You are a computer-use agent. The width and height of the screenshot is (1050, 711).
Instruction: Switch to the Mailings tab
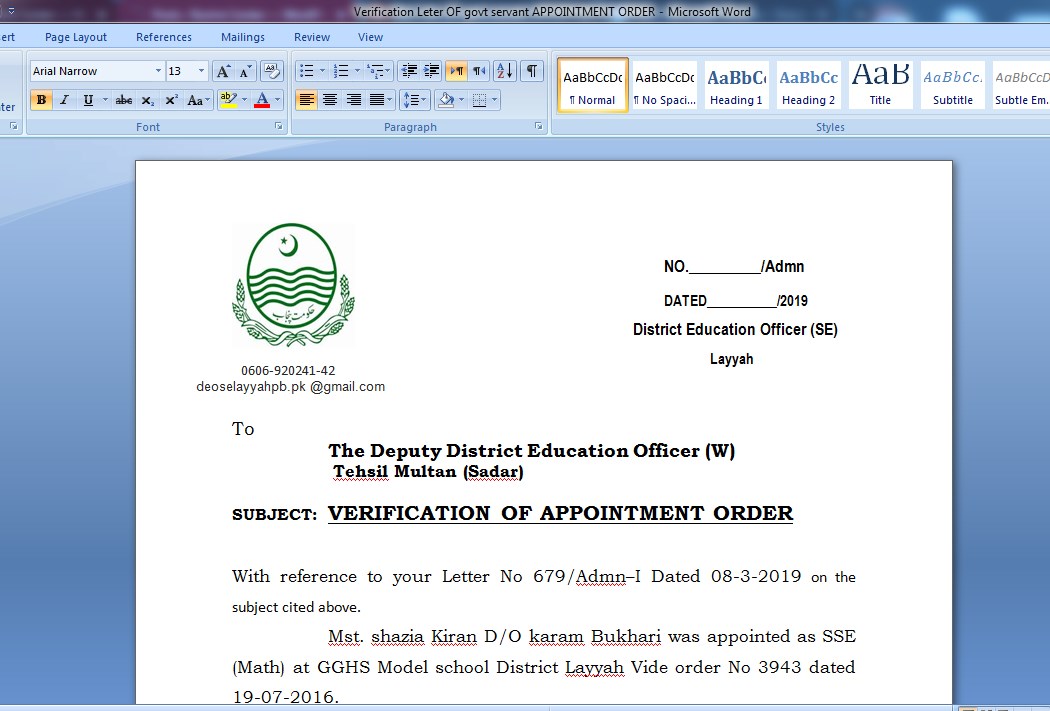(x=242, y=37)
